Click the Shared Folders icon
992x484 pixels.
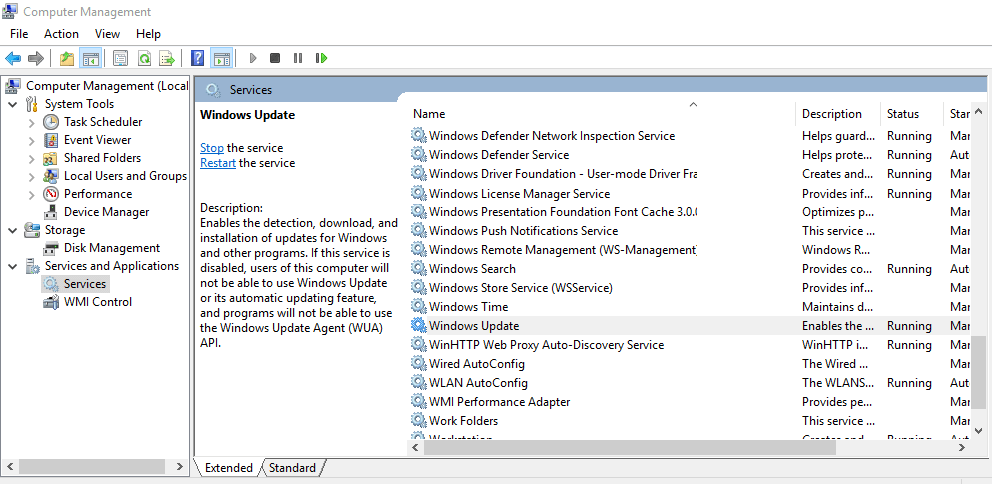pyautogui.click(x=51, y=158)
